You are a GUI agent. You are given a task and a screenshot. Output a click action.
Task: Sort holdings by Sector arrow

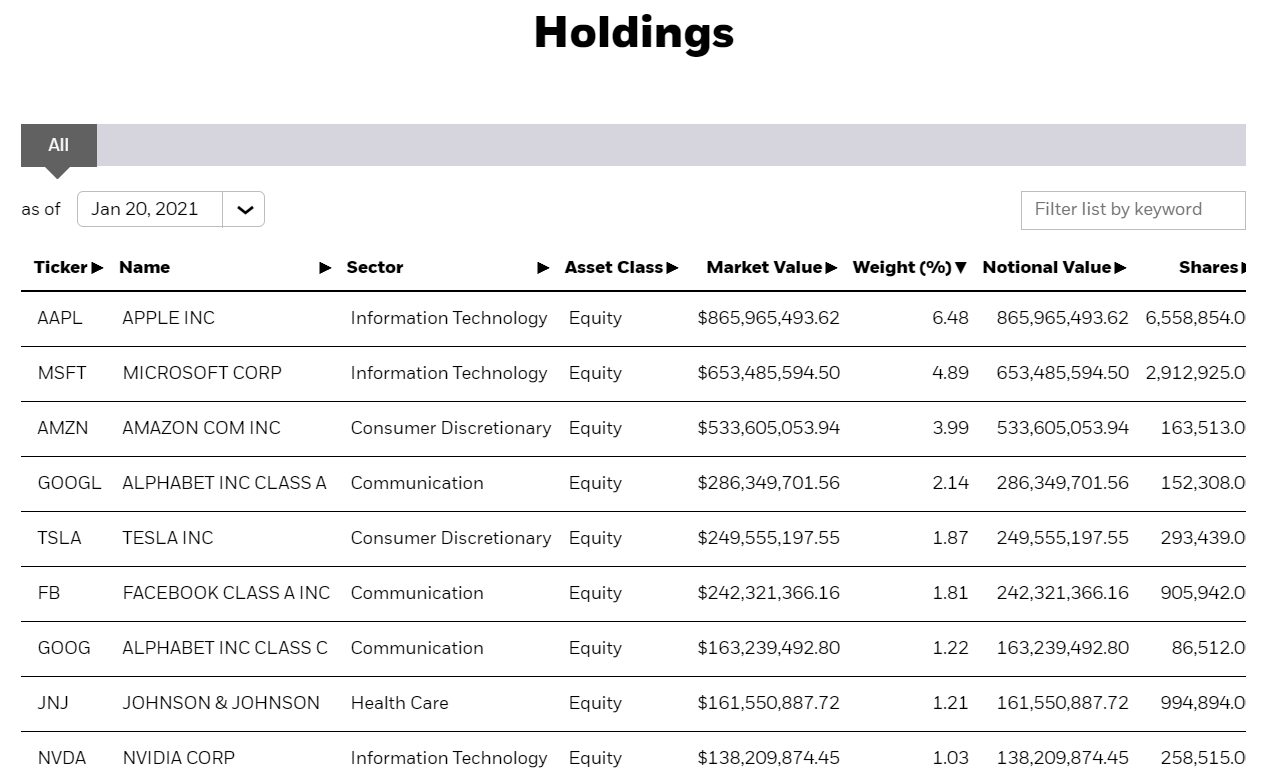pyautogui.click(x=543, y=268)
